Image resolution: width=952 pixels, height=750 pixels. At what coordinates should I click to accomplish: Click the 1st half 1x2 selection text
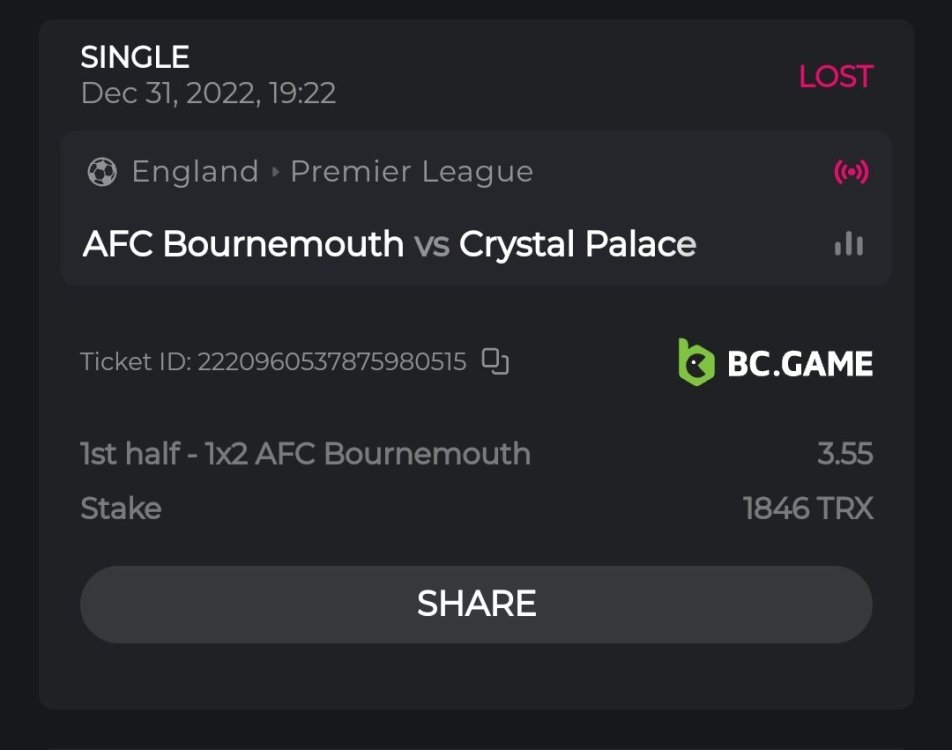[x=305, y=454]
